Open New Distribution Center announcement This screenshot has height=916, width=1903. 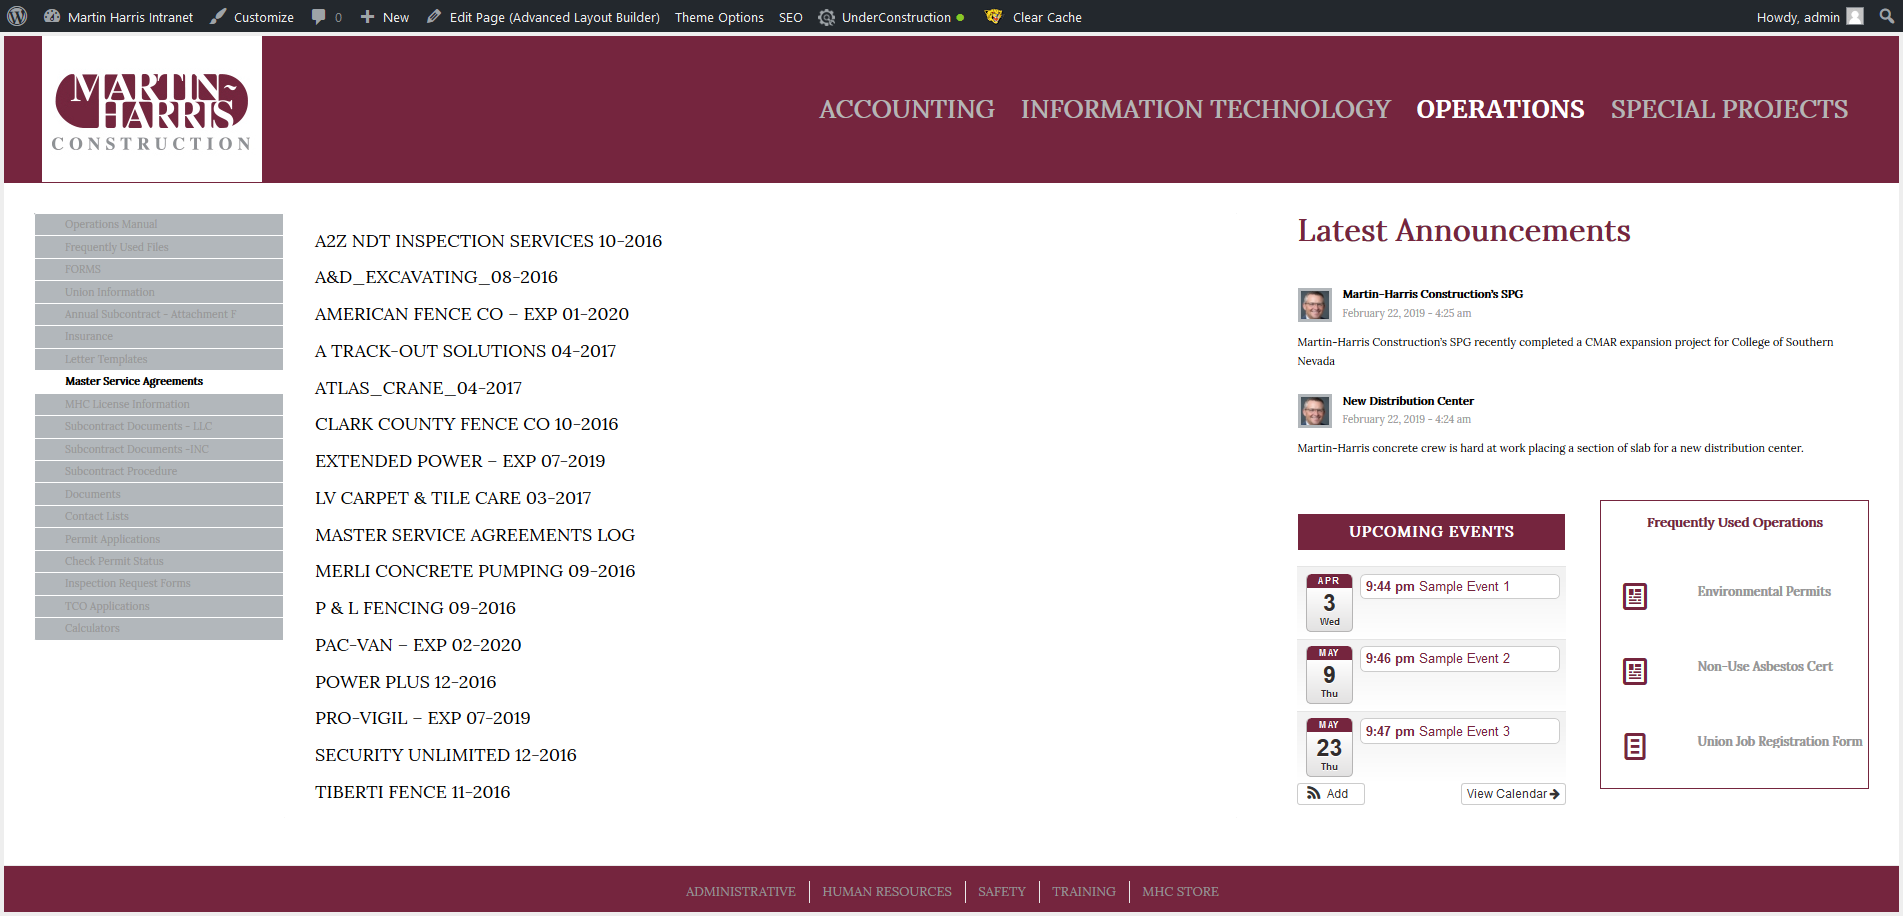pyautogui.click(x=1408, y=401)
